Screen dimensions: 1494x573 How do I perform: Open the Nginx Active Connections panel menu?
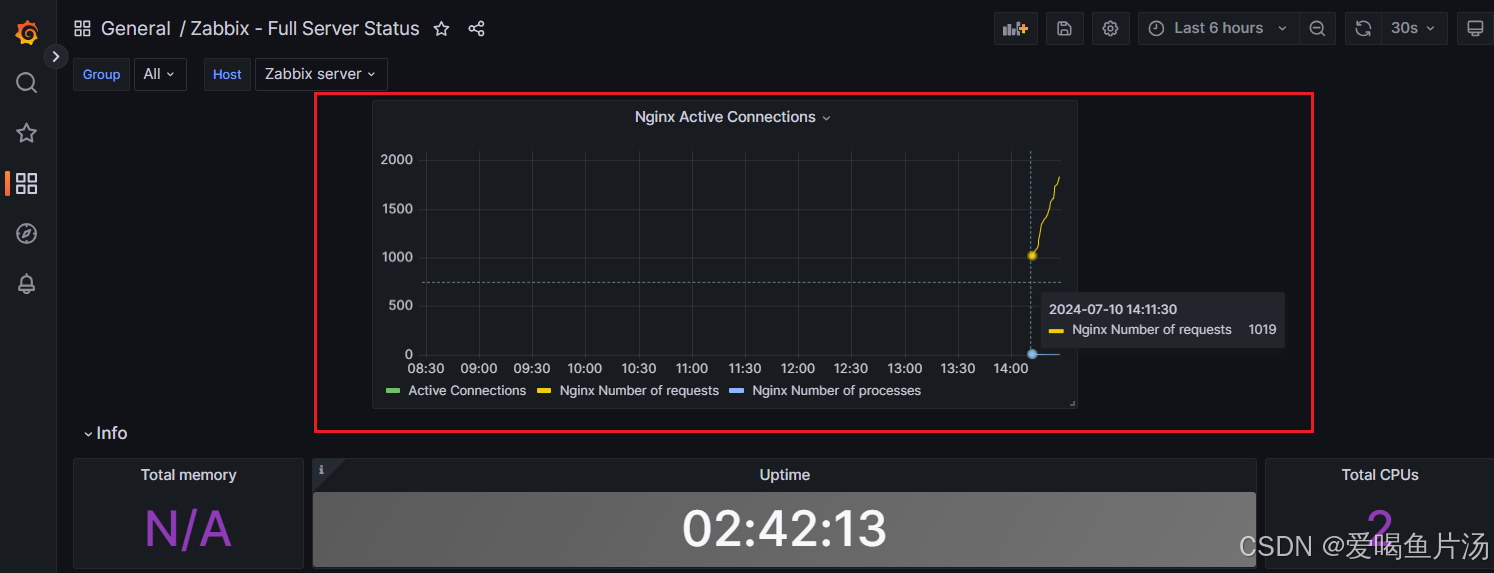tap(733, 117)
